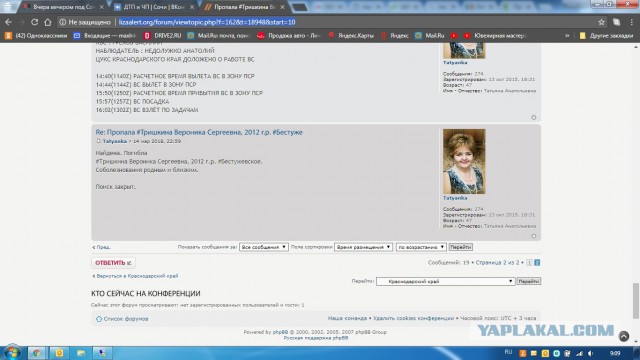Switch to 'ДТП и ЧП | Сочи' tab
Image resolution: width=640 pixels, height=360 pixels.
click(x=150, y=7)
